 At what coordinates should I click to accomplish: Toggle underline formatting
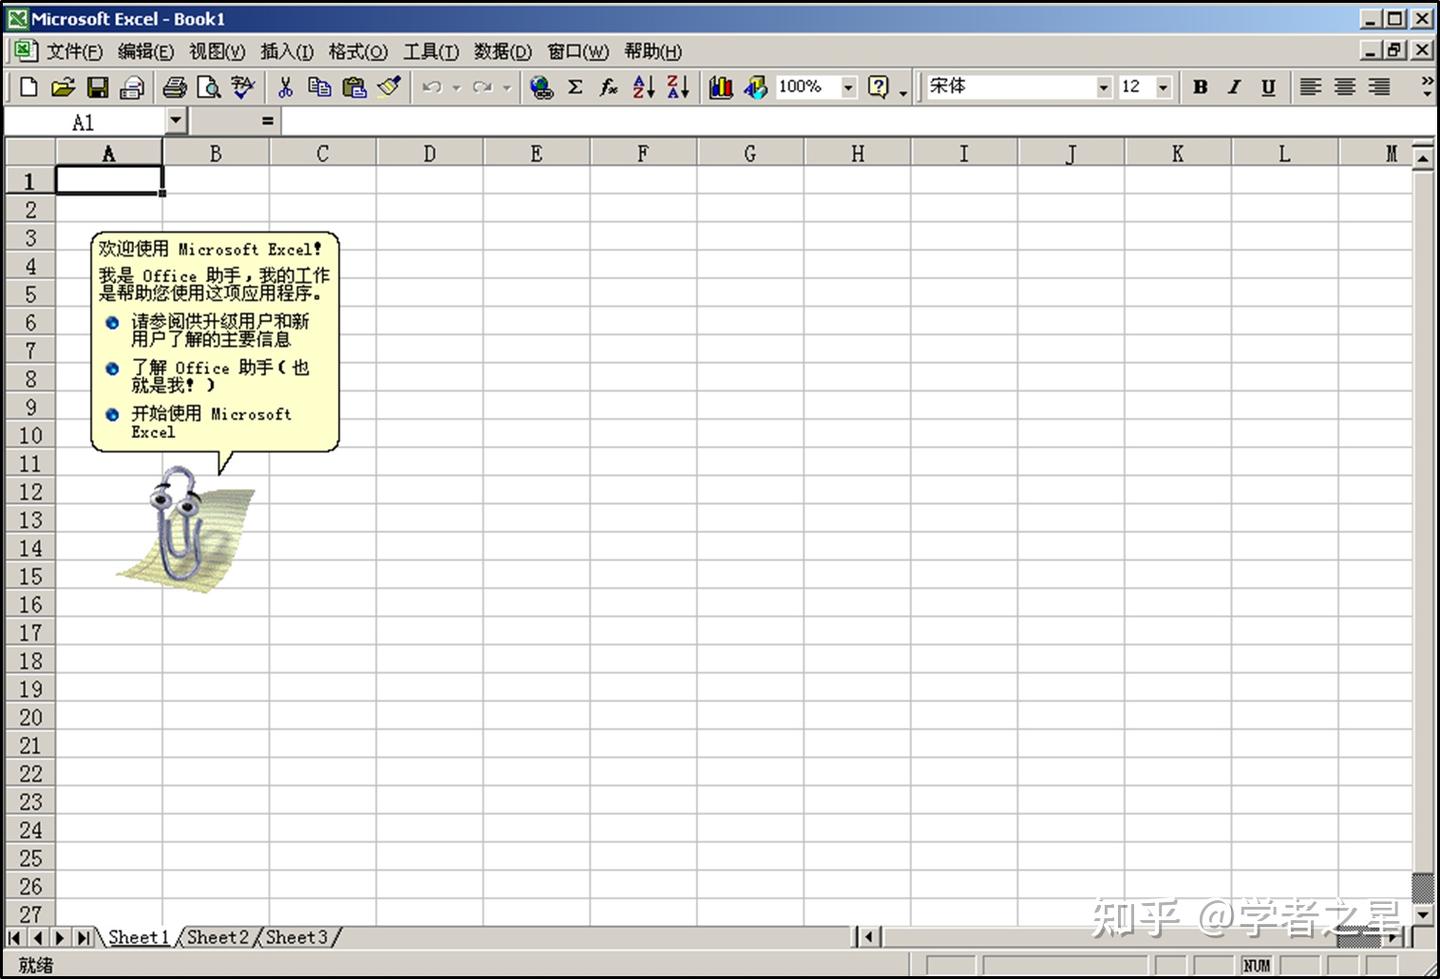pyautogui.click(x=1267, y=87)
